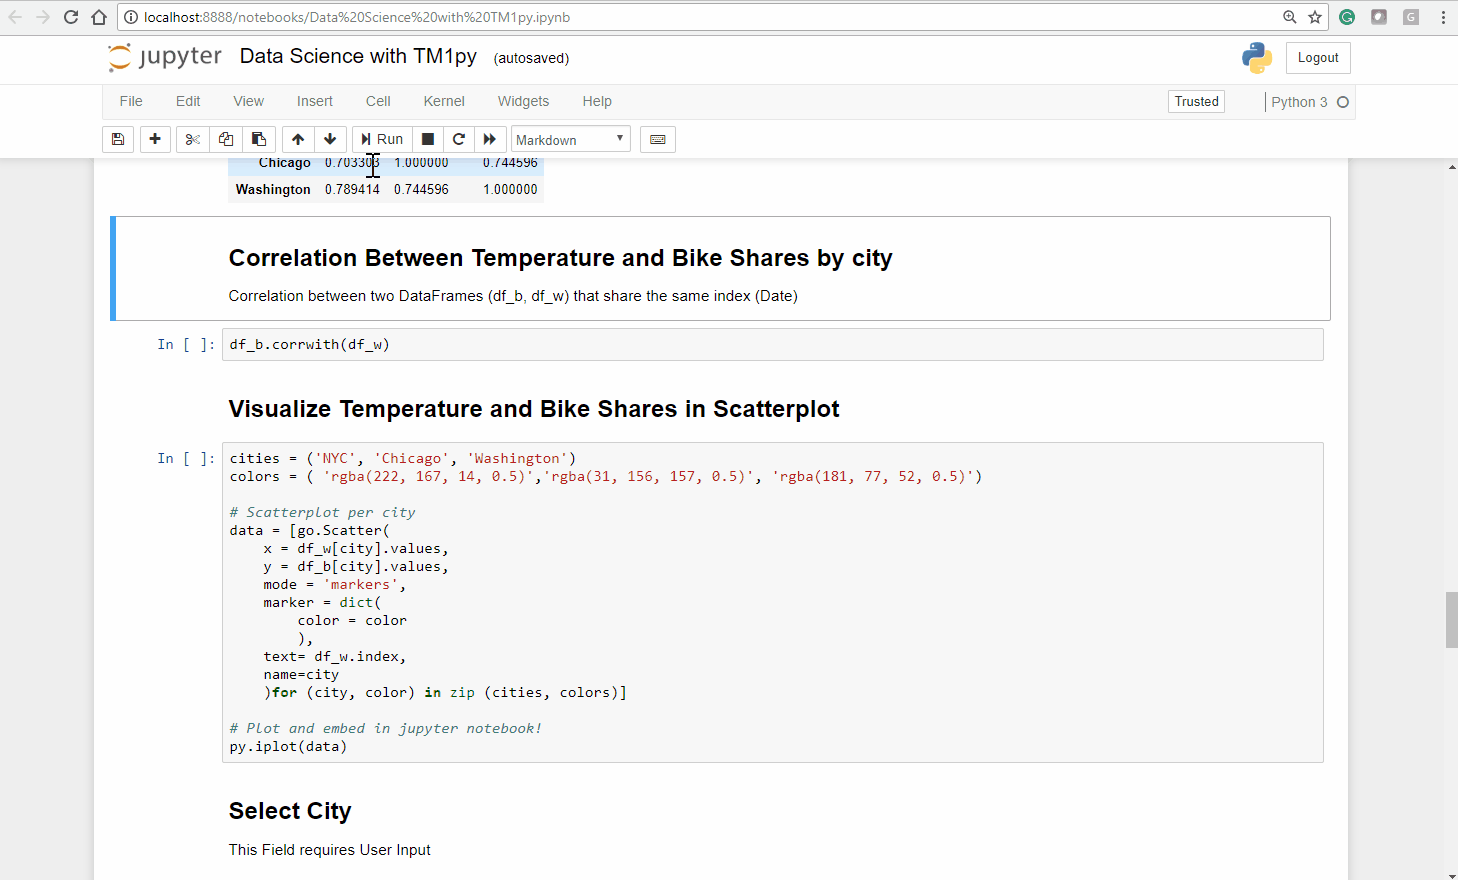The width and height of the screenshot is (1458, 880).
Task: Restart kernel and rerun all cells
Action: [490, 139]
